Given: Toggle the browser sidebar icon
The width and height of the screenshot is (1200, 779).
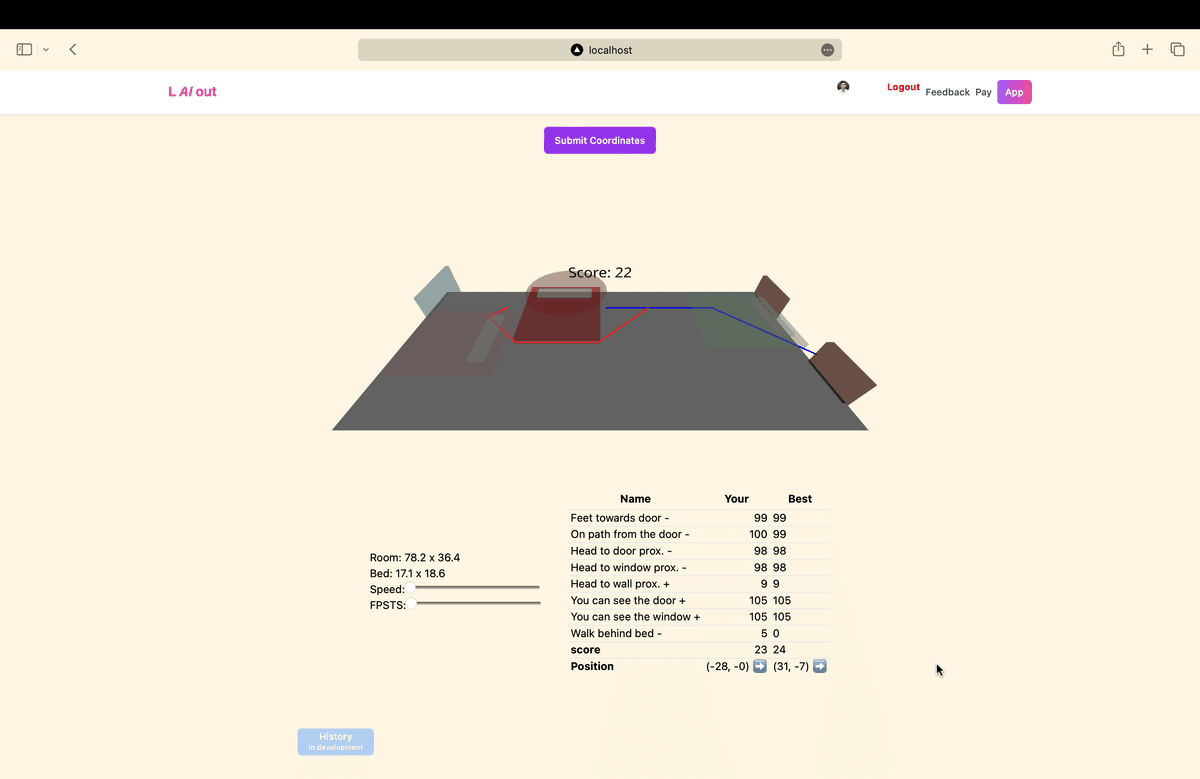Looking at the screenshot, I should tap(23, 48).
